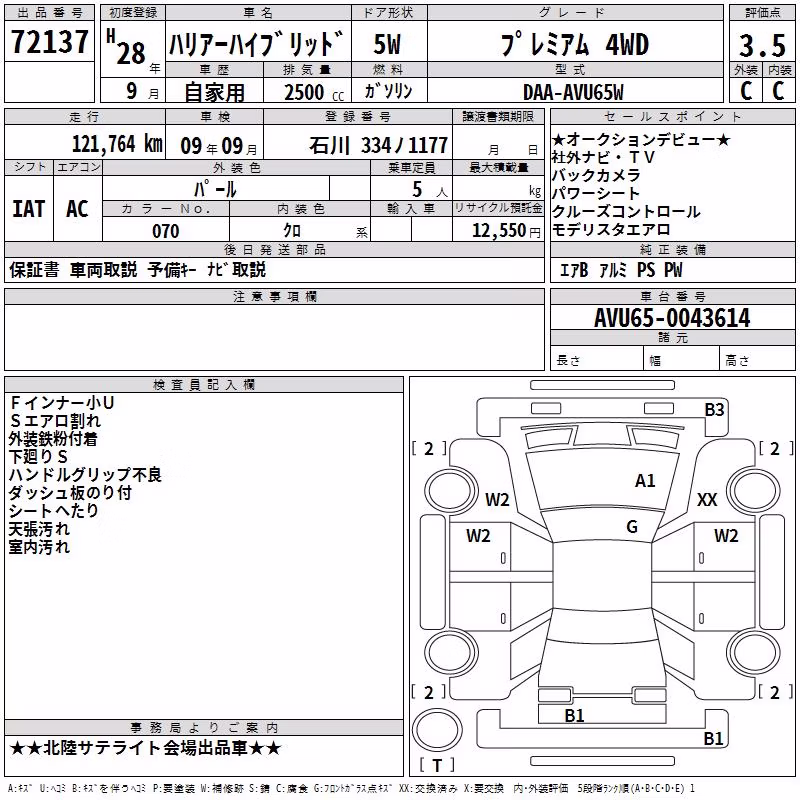Click the 幅 dimension field
800x800 pixels.
click(682, 358)
